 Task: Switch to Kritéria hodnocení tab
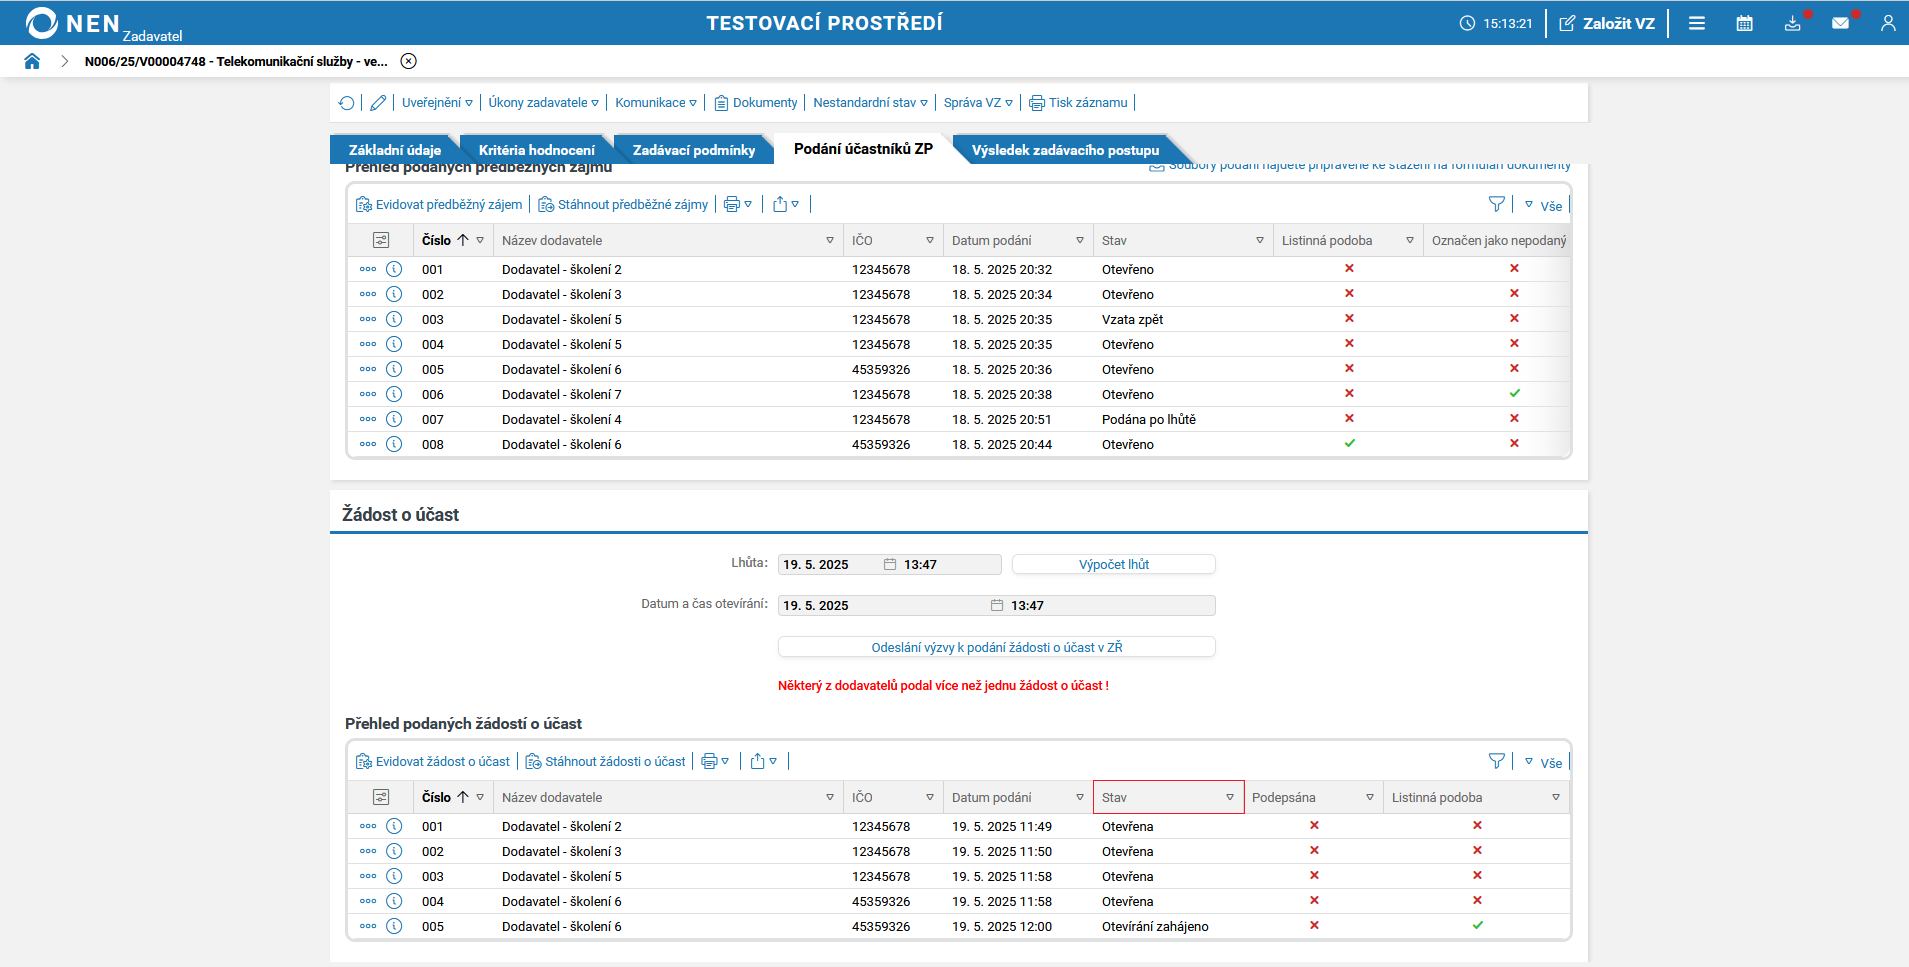(536, 150)
